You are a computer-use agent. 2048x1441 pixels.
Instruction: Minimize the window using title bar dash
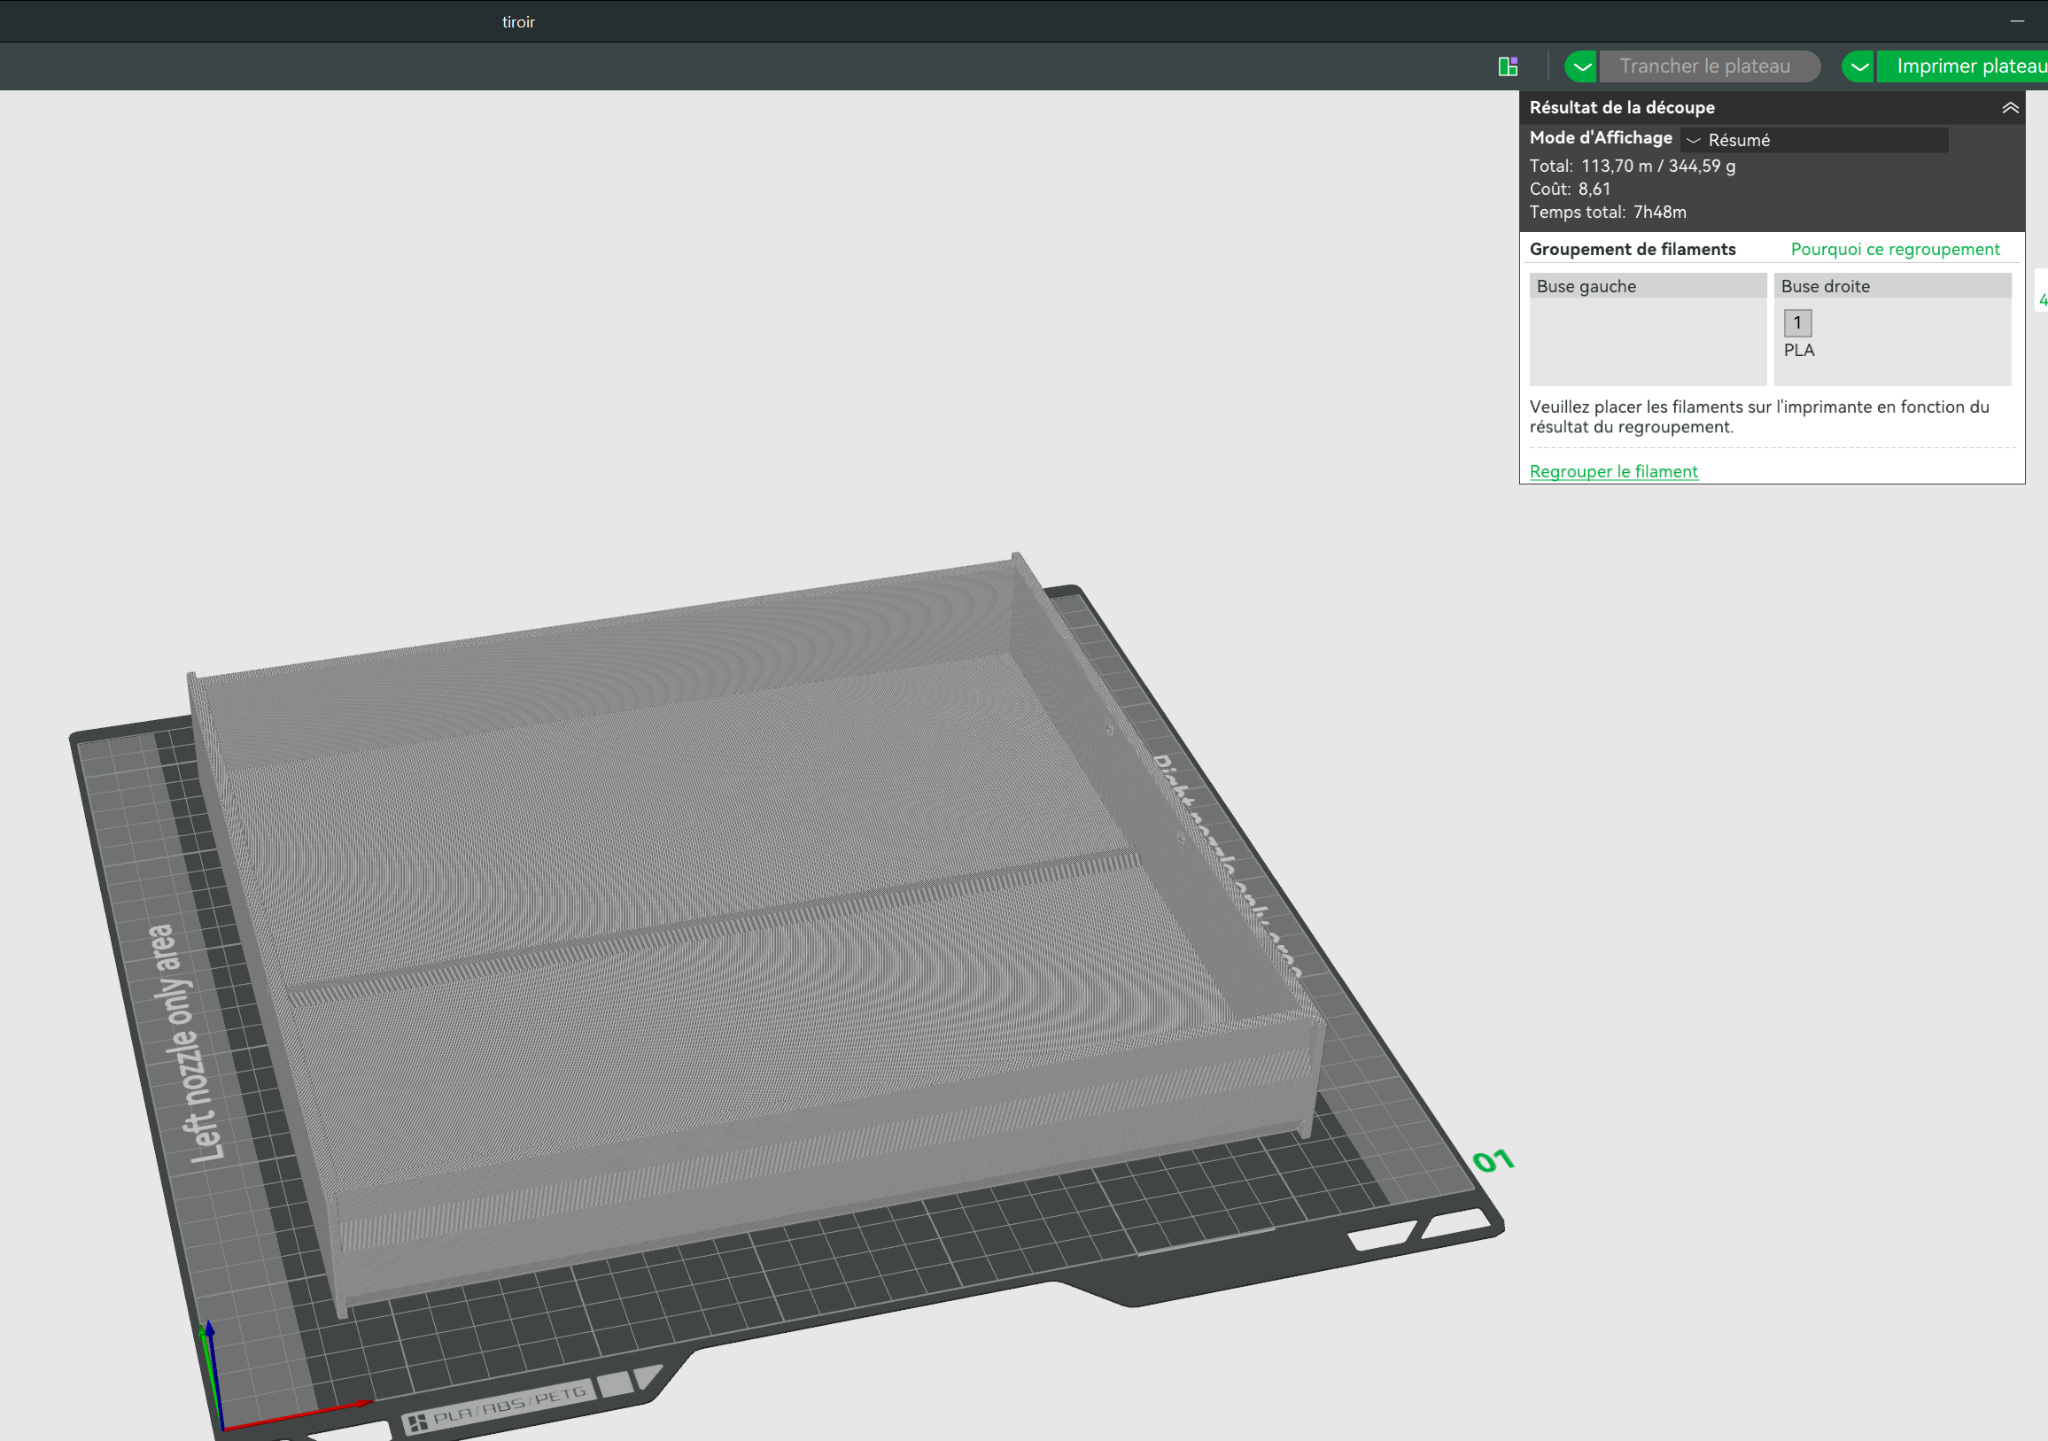pos(2017,21)
